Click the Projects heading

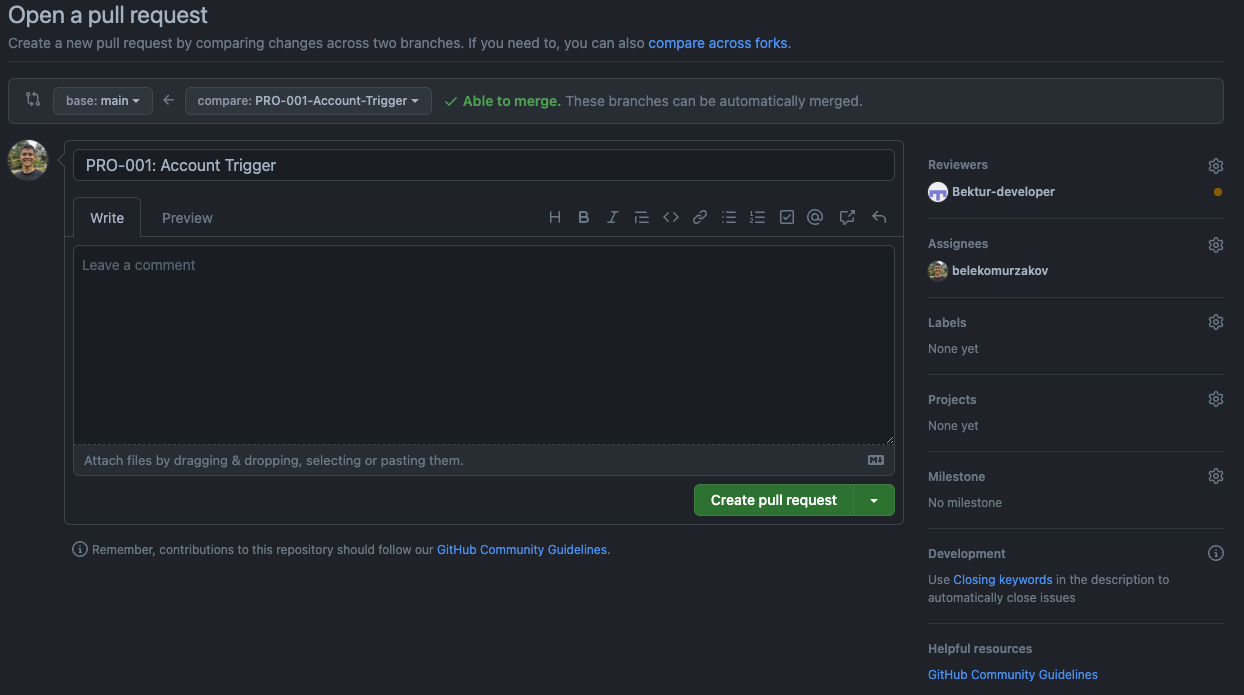pyautogui.click(x=952, y=400)
